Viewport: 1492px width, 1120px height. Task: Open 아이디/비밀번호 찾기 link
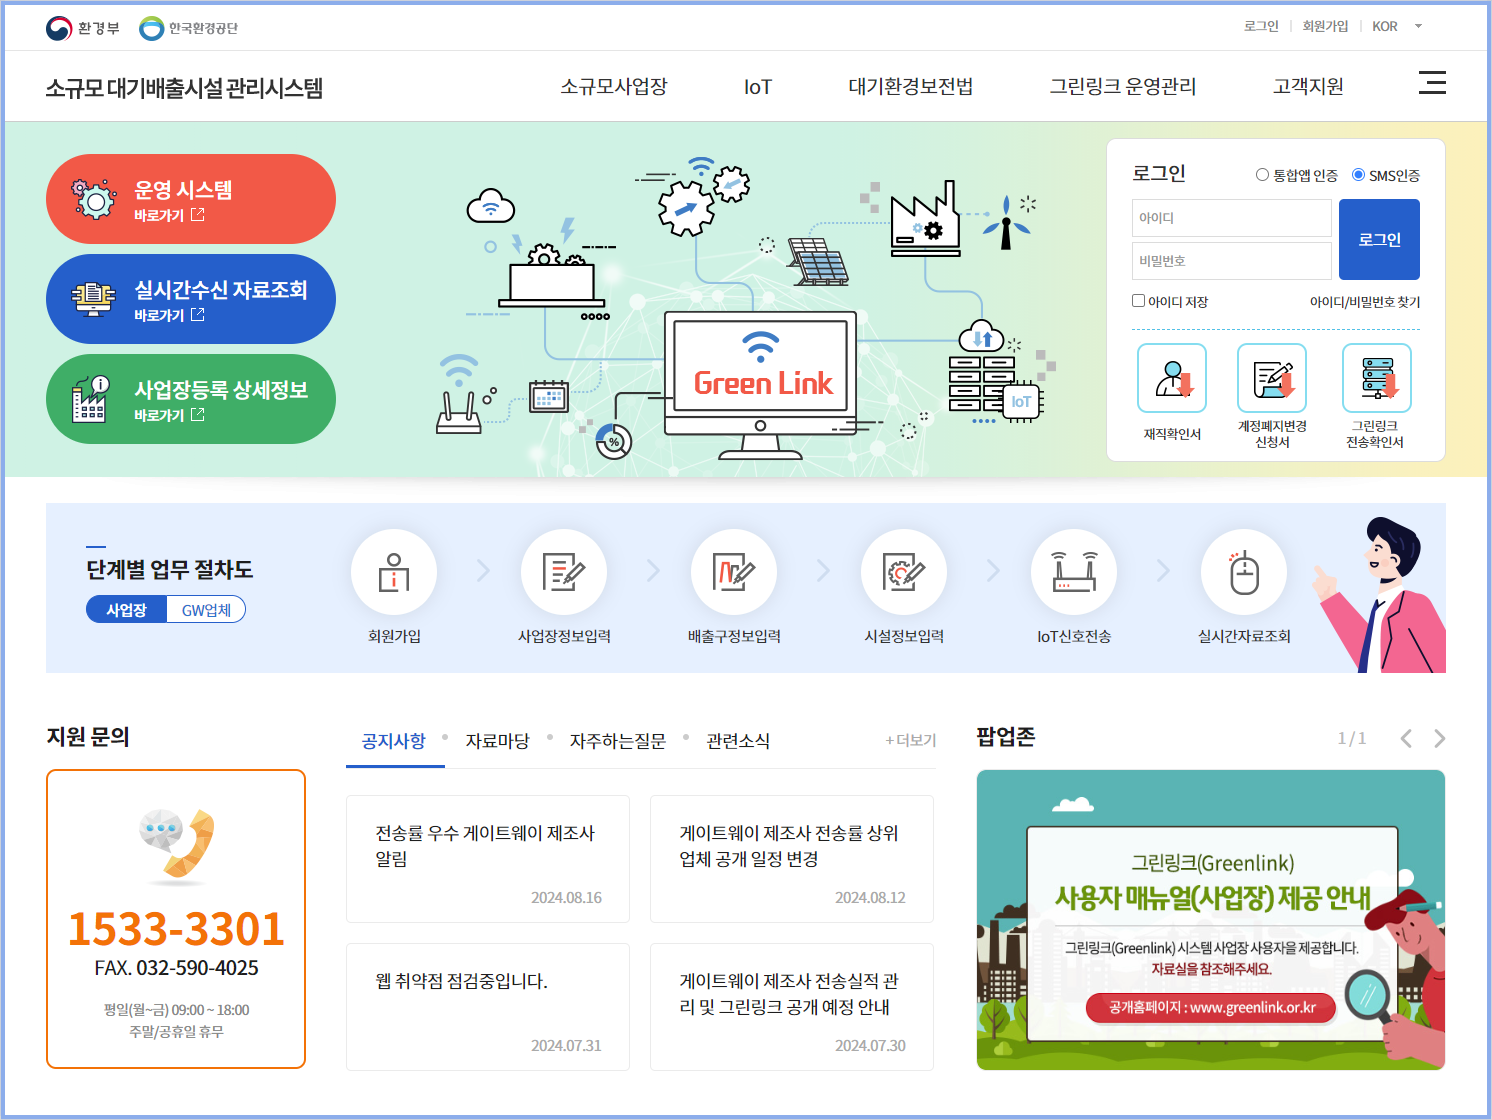[1365, 302]
